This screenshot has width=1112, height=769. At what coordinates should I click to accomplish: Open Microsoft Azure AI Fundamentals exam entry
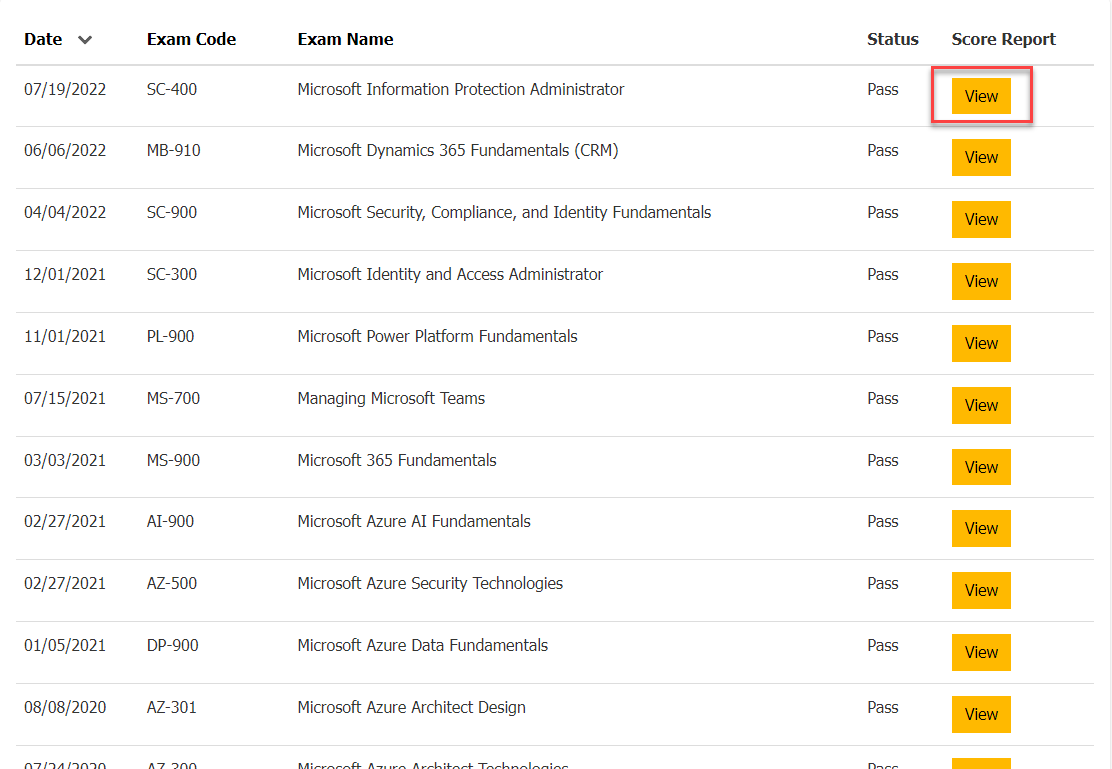pos(413,521)
